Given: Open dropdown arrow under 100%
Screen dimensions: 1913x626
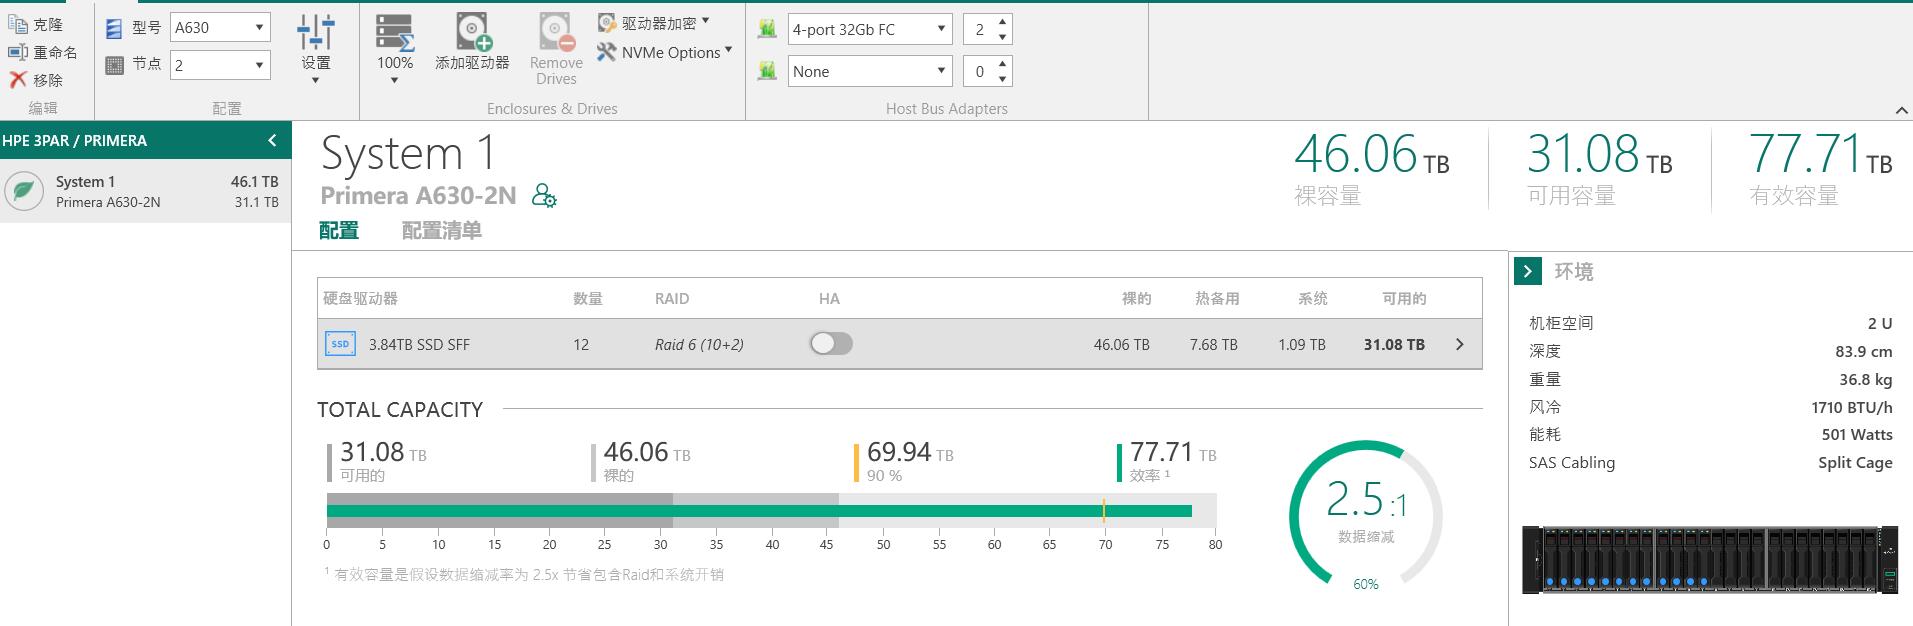Looking at the screenshot, I should click(x=395, y=81).
